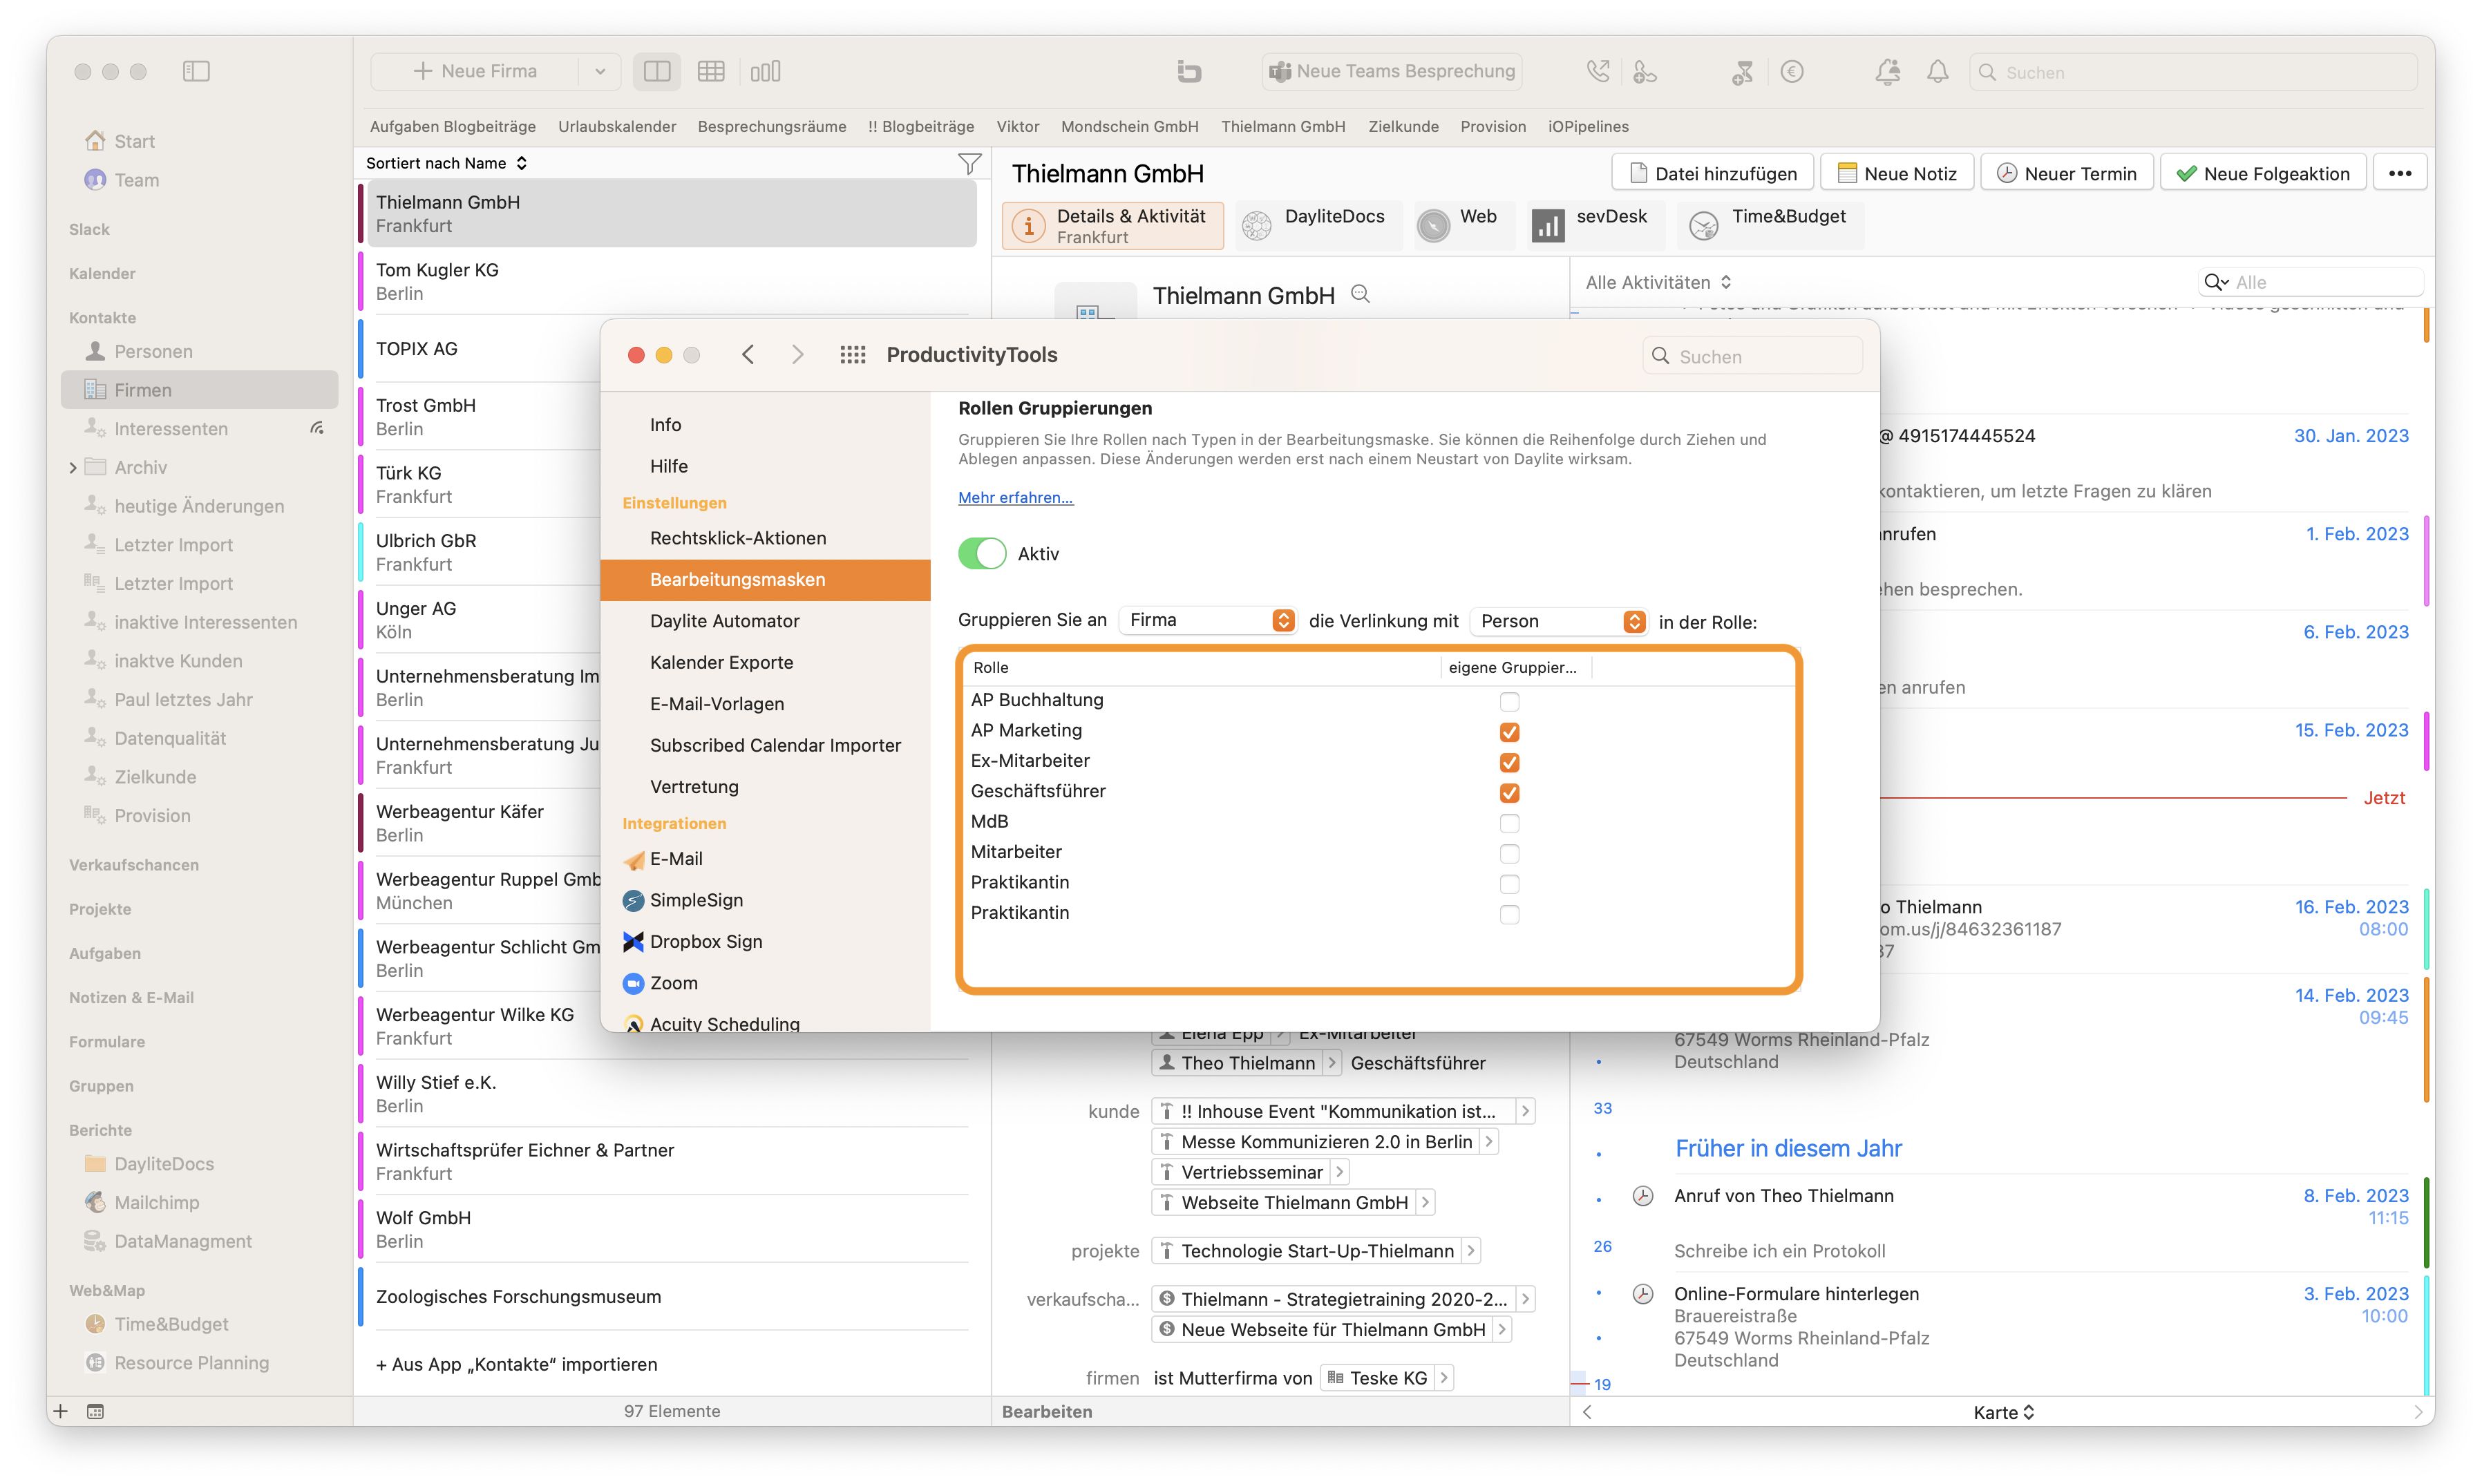Open the Alle Aktivitäten filter dropdown
Image resolution: width=2482 pixels, height=1484 pixels.
coord(1658,282)
